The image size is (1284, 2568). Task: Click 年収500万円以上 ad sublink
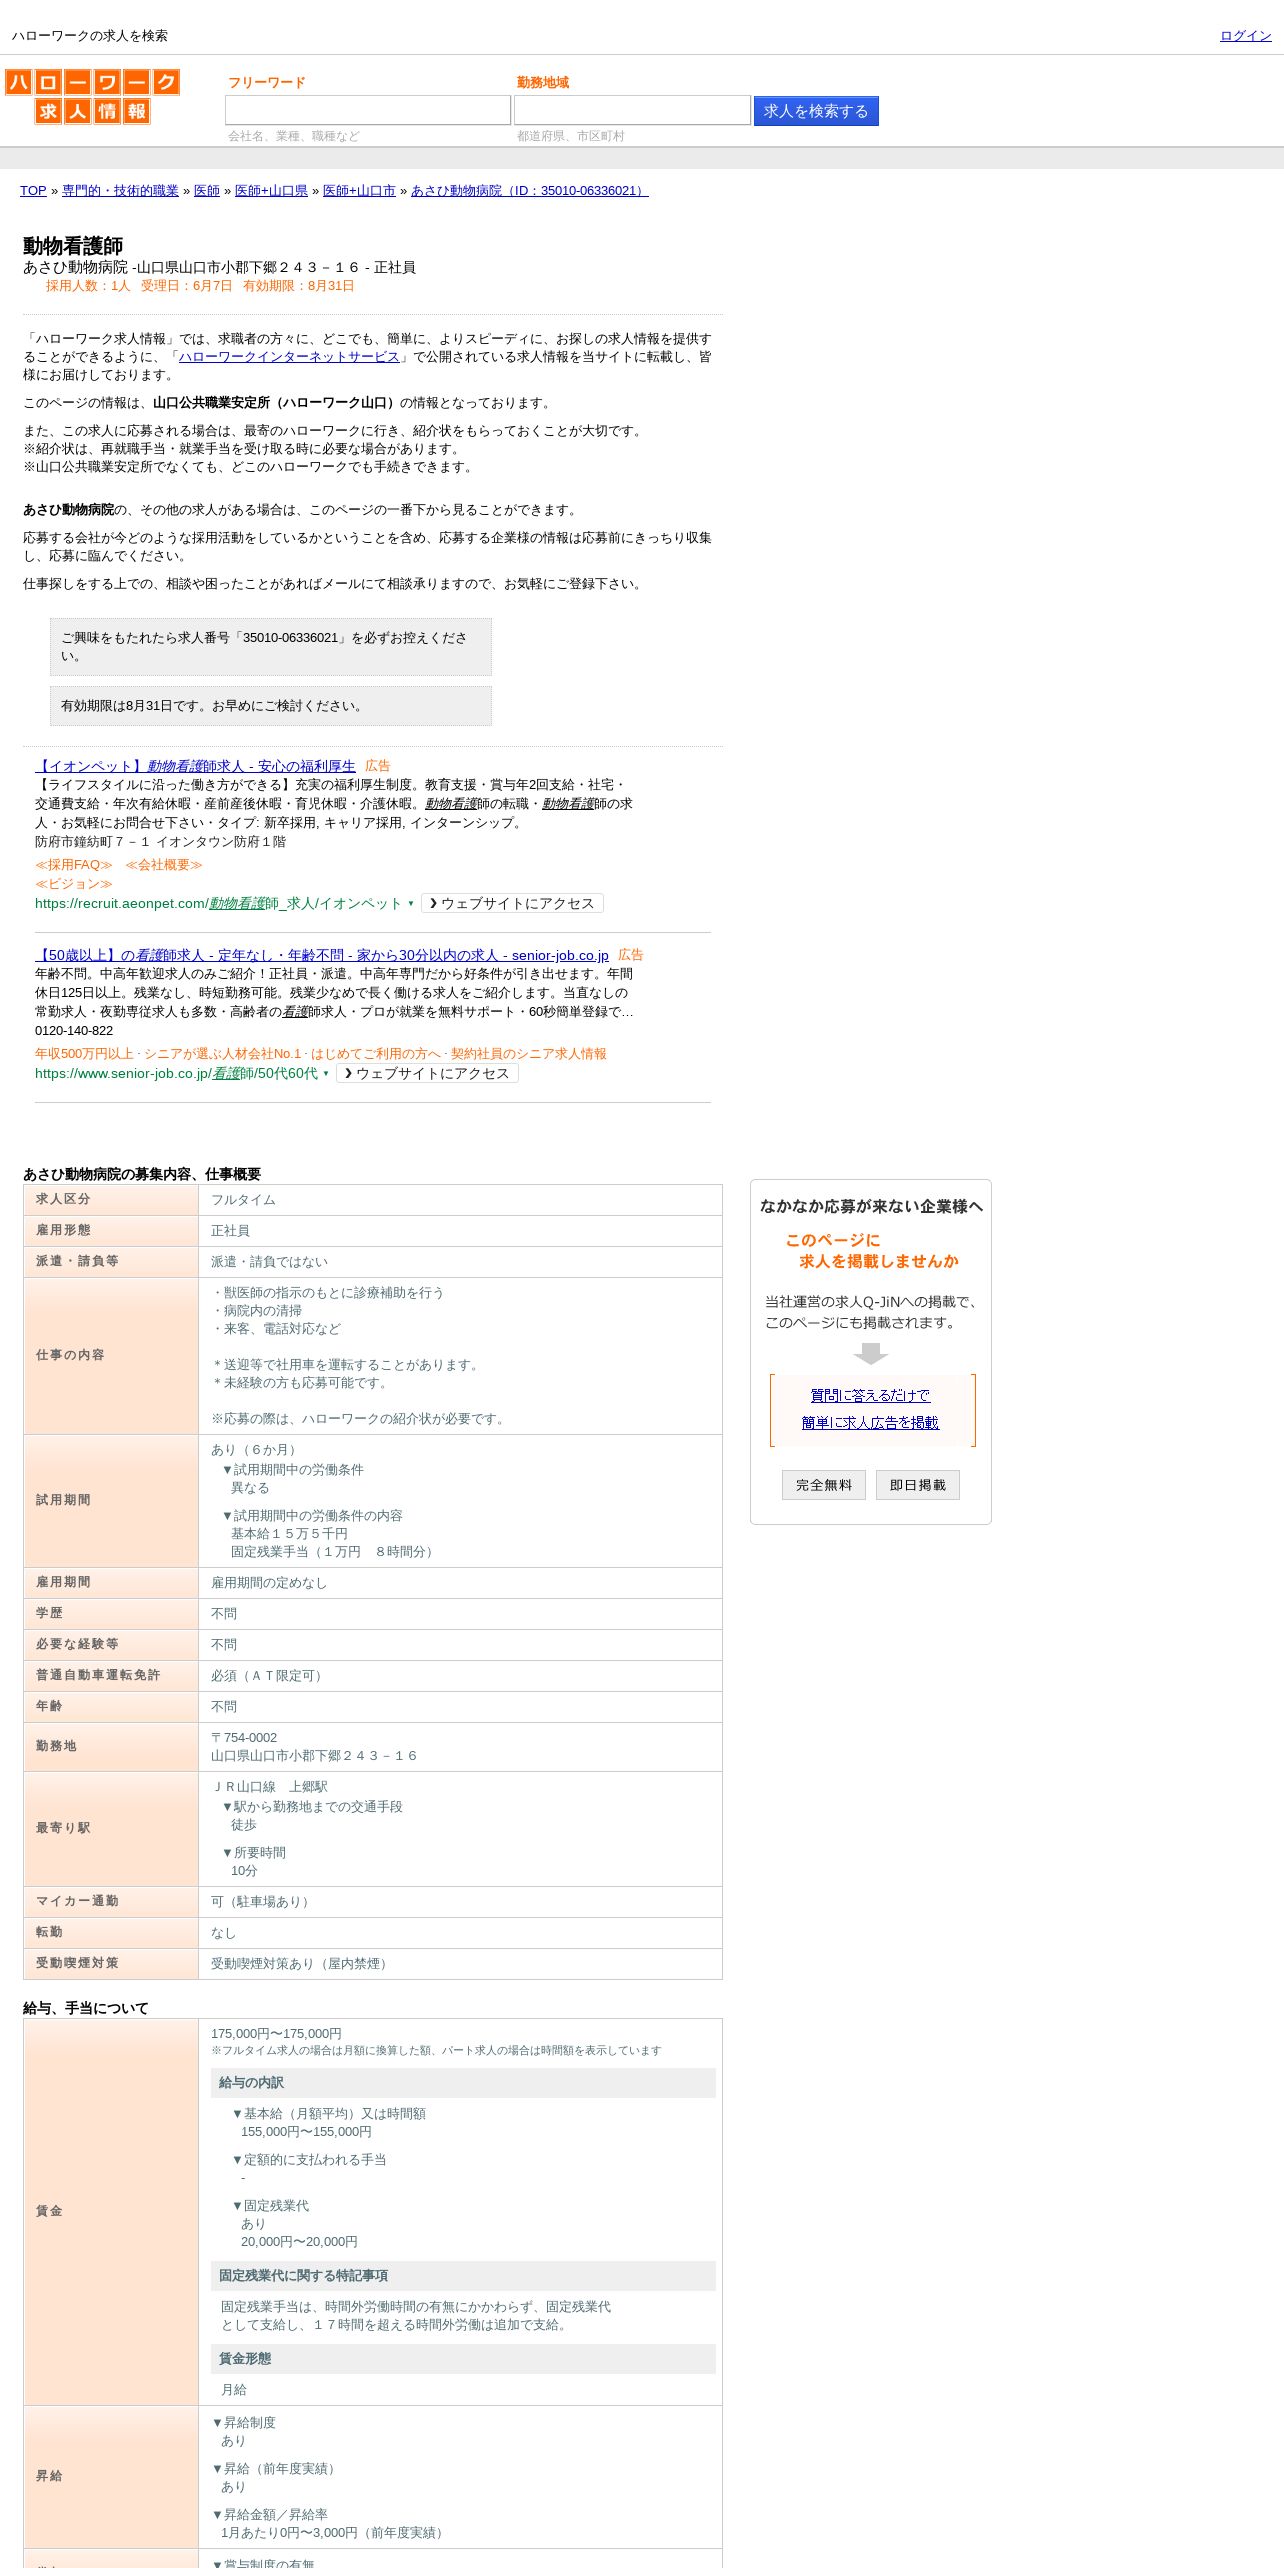tap(86, 1054)
